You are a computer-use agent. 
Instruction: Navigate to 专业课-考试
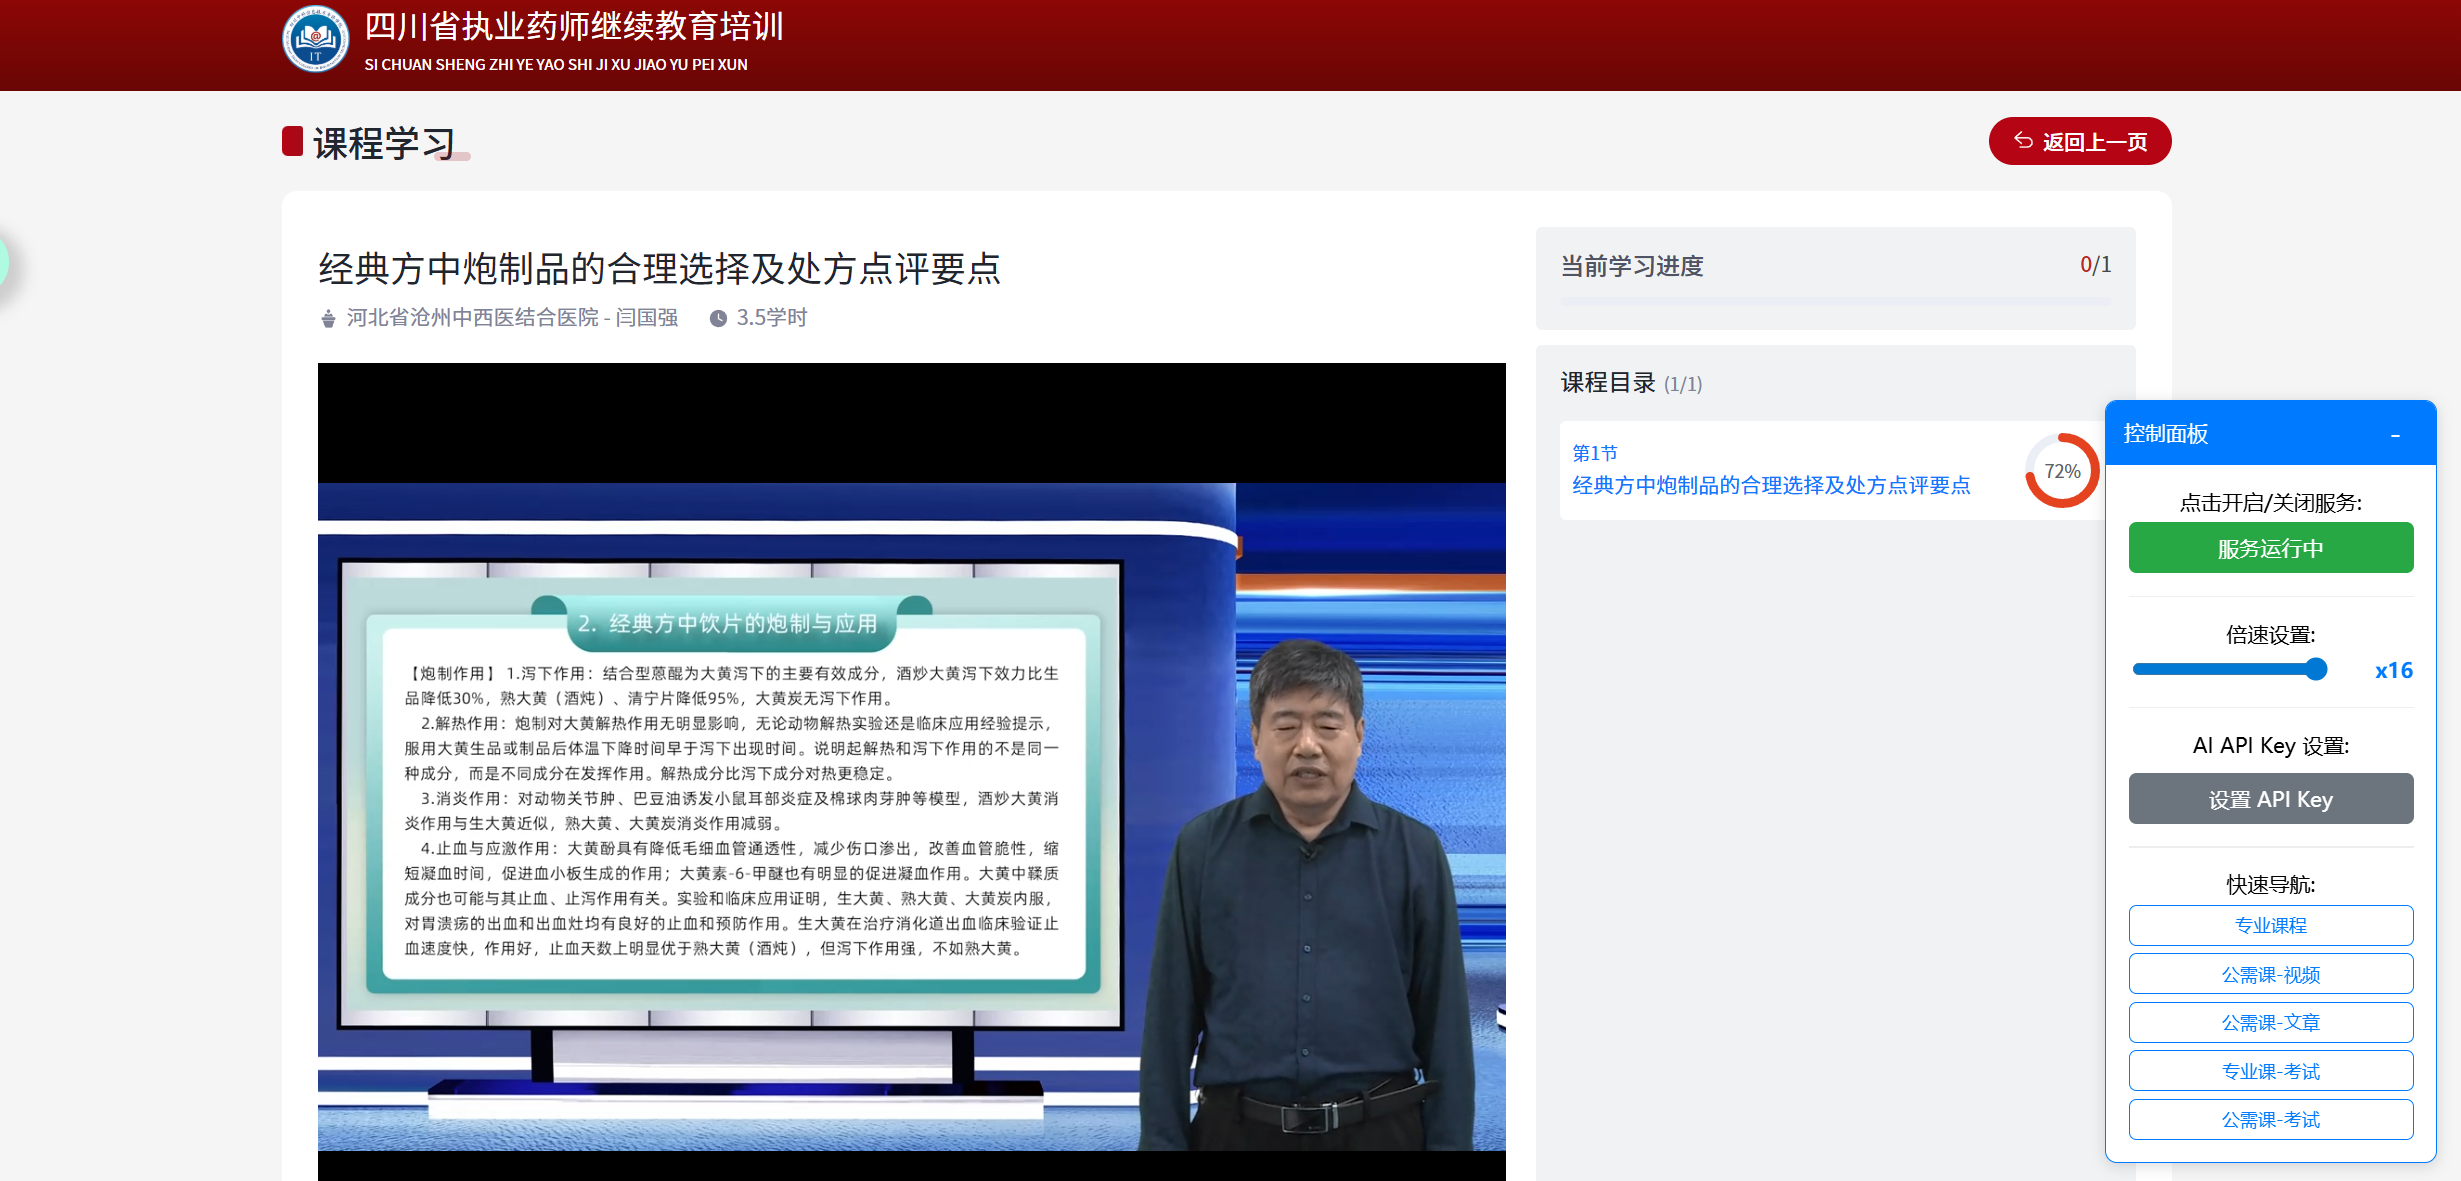pyautogui.click(x=2270, y=1071)
